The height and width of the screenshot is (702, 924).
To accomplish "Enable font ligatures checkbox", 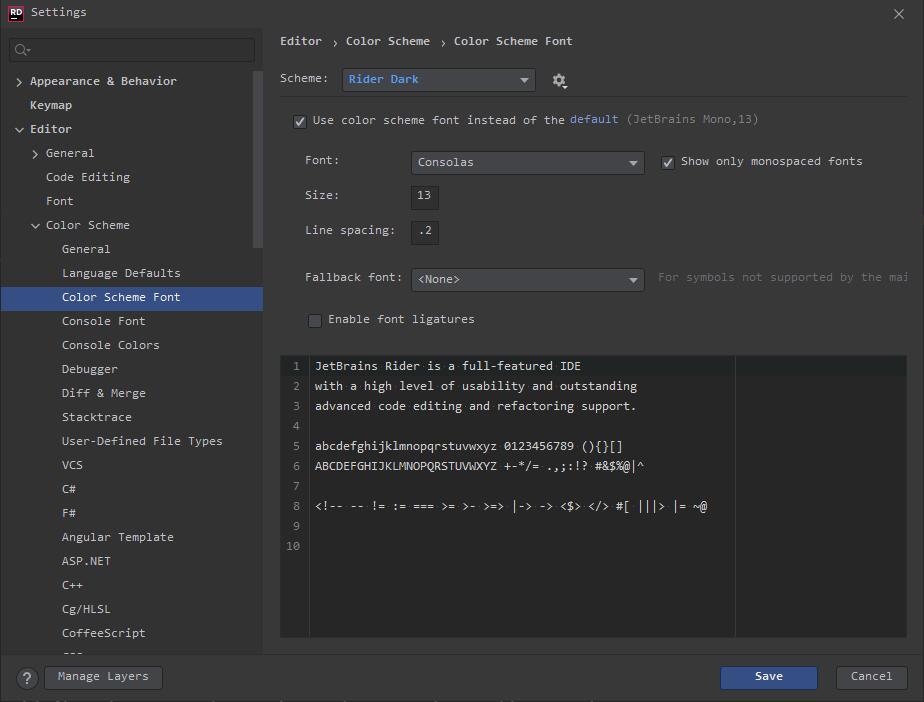I will point(315,320).
